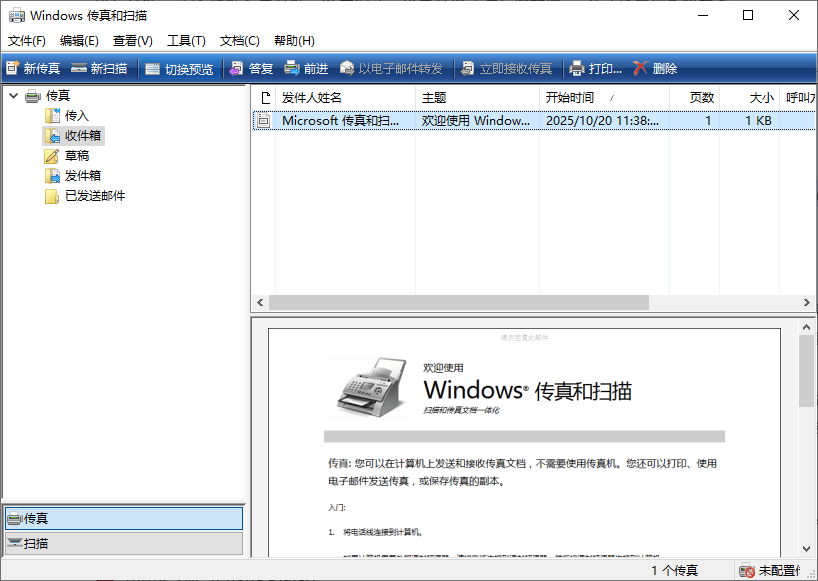The width and height of the screenshot is (818, 581).
Task: Print the fax using 打印 button
Action: [x=596, y=68]
